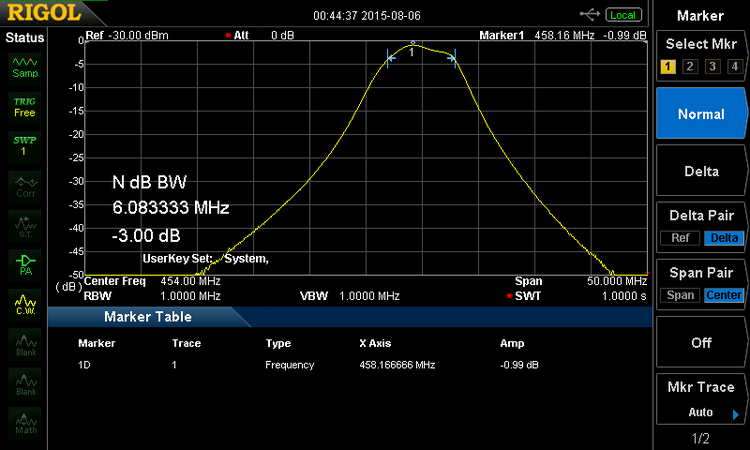Click the Corr correction status icon
The image size is (750, 450).
[24, 186]
